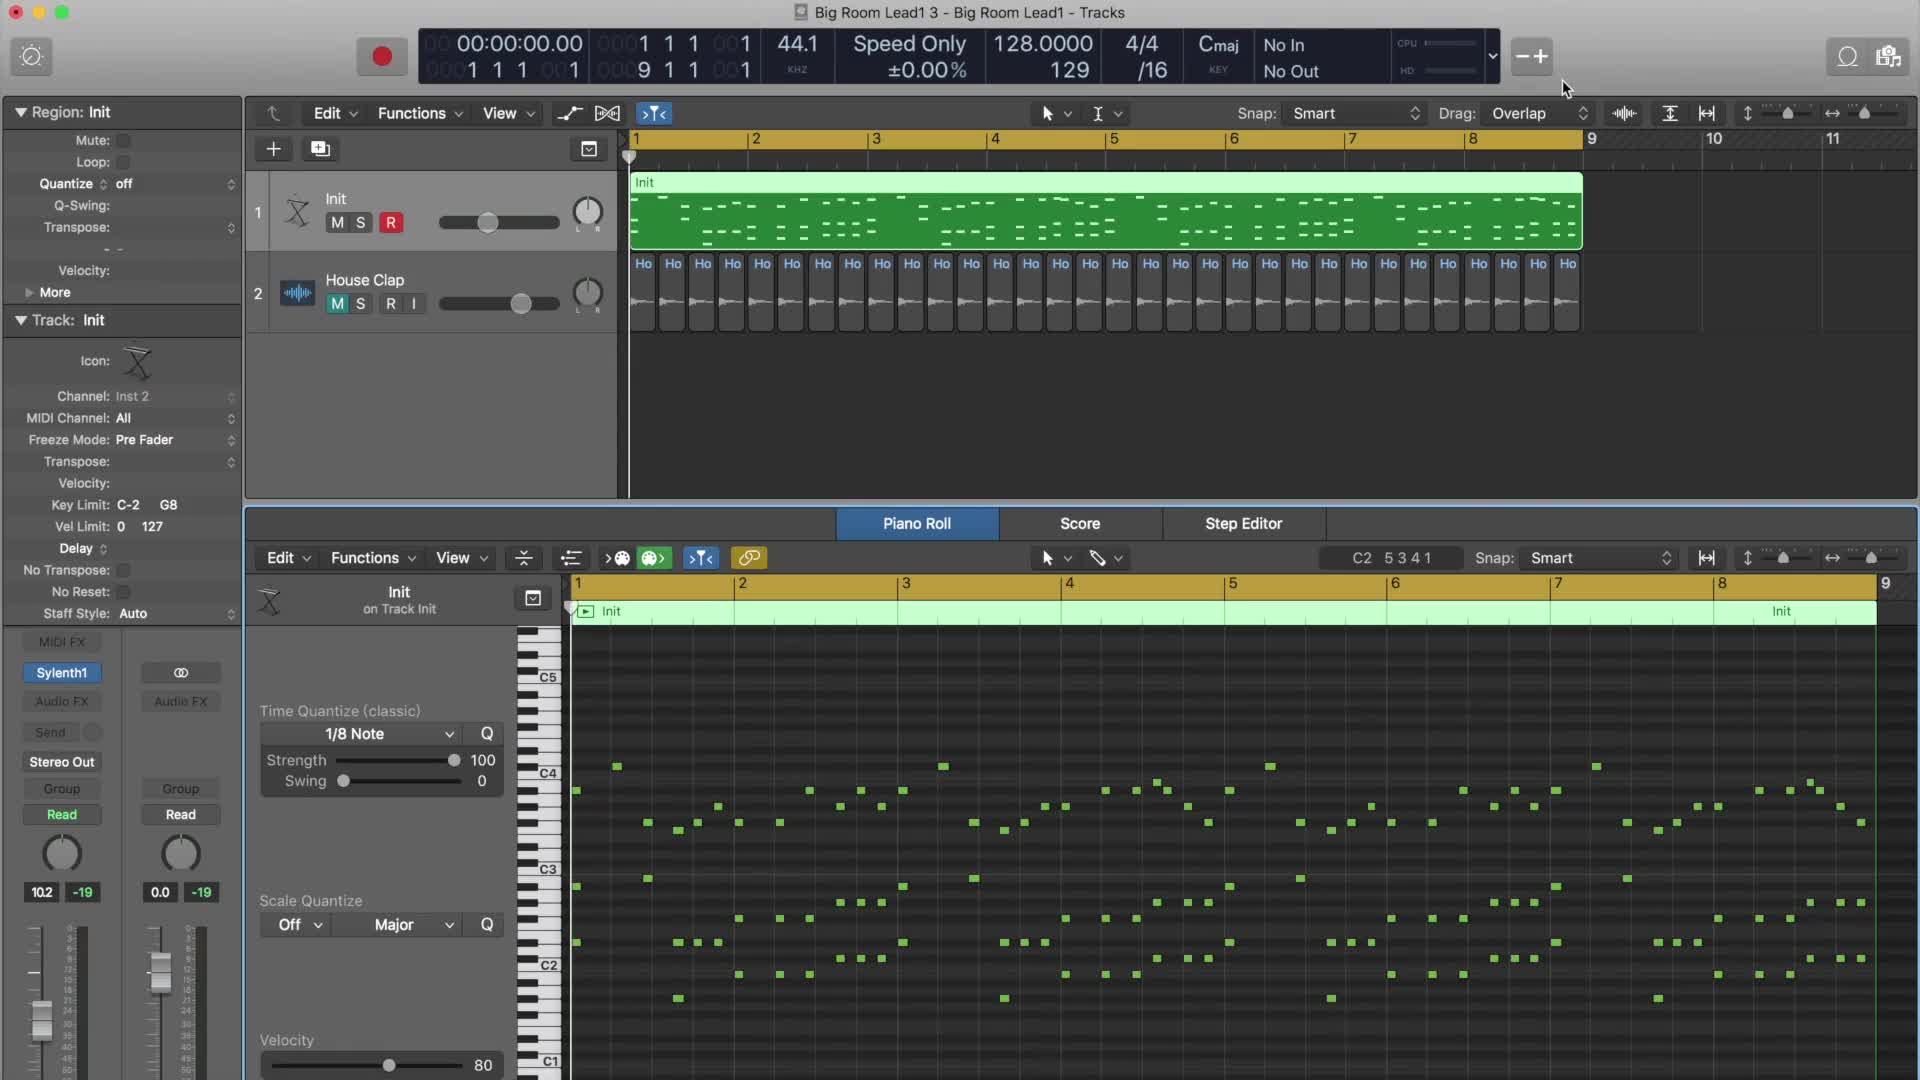Screen dimensions: 1920x1080
Task: Toggle waveform zoom icon in Tracks toolbar
Action: point(1624,114)
